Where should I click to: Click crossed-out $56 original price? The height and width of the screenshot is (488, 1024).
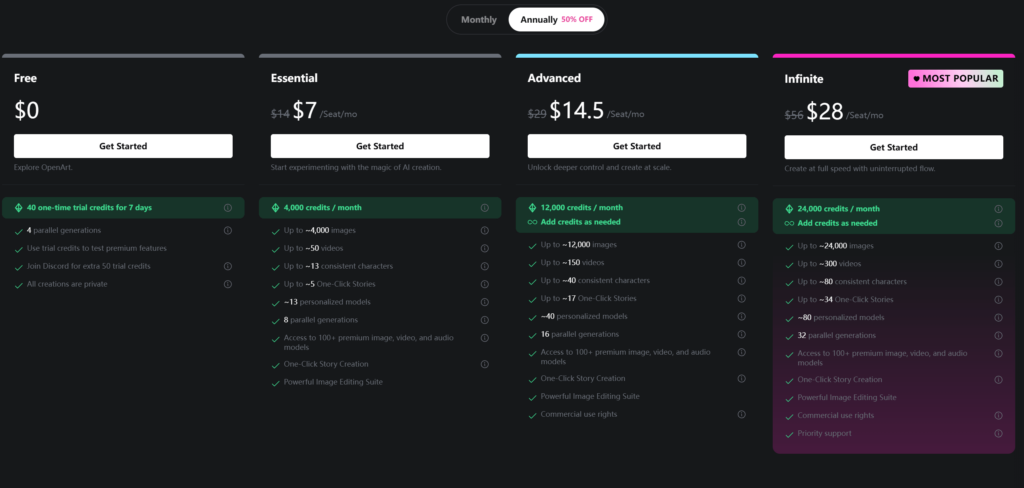[793, 115]
